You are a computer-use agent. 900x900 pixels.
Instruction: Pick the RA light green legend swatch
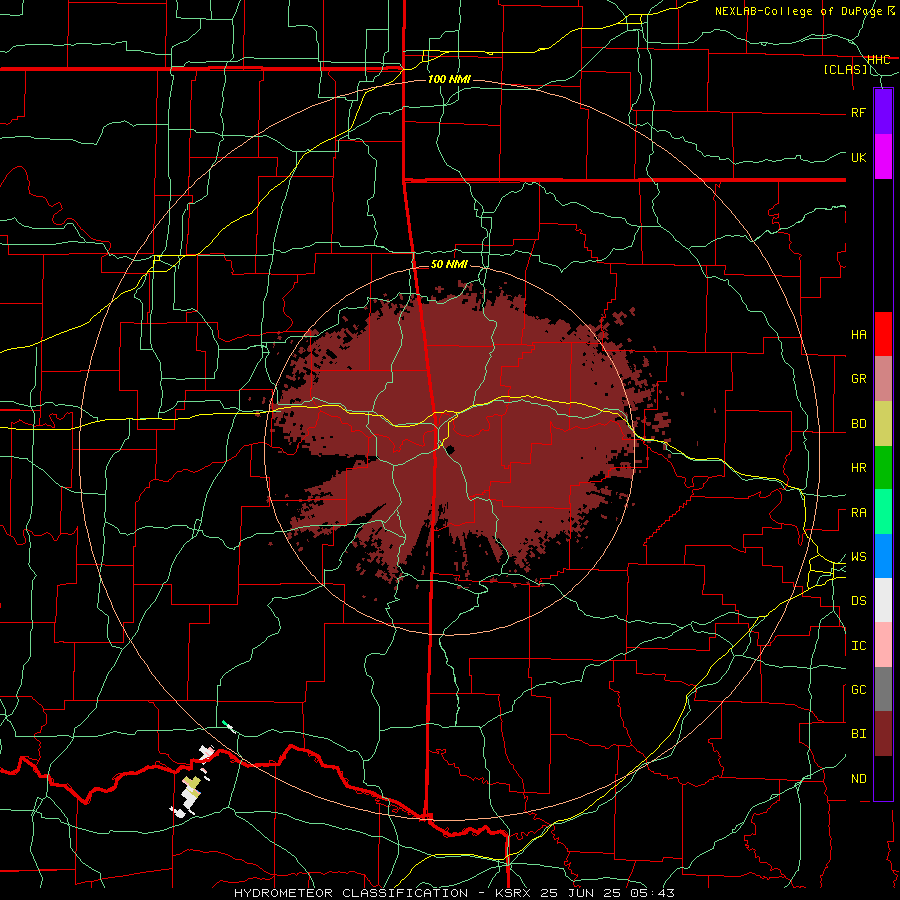[882, 512]
